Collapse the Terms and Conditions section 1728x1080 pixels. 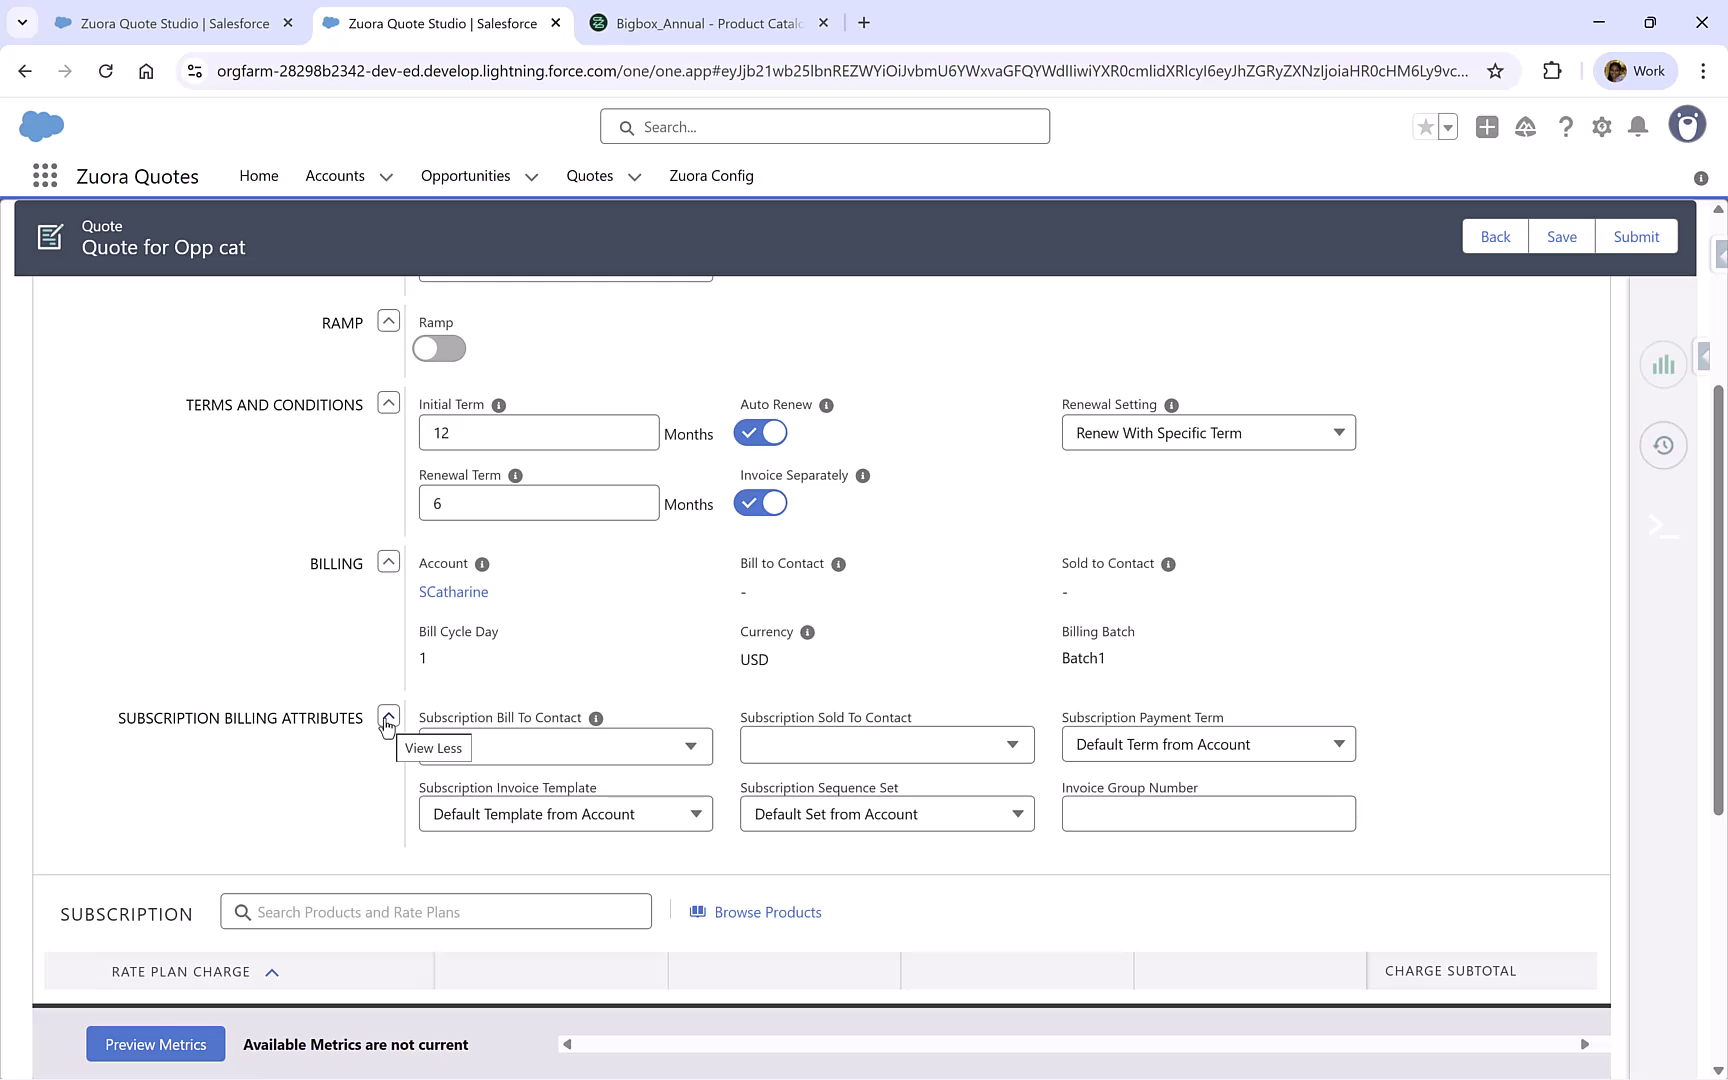[388, 402]
